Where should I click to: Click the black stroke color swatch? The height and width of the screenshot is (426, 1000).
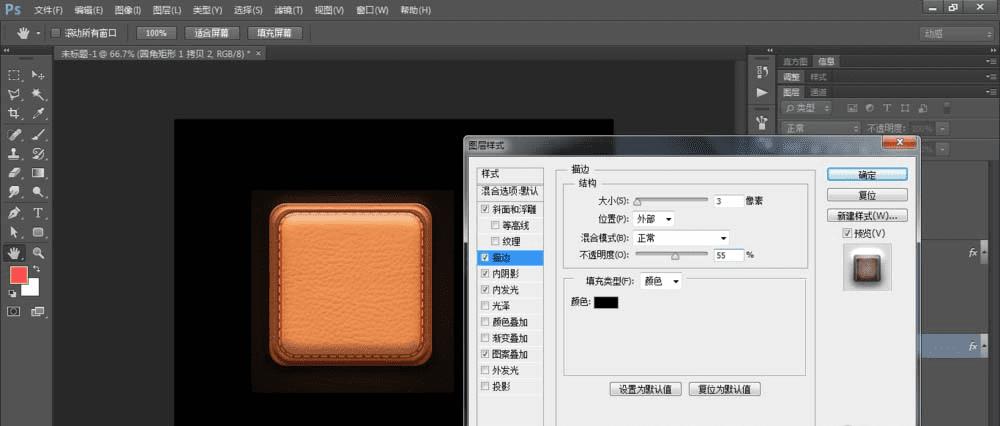[606, 303]
